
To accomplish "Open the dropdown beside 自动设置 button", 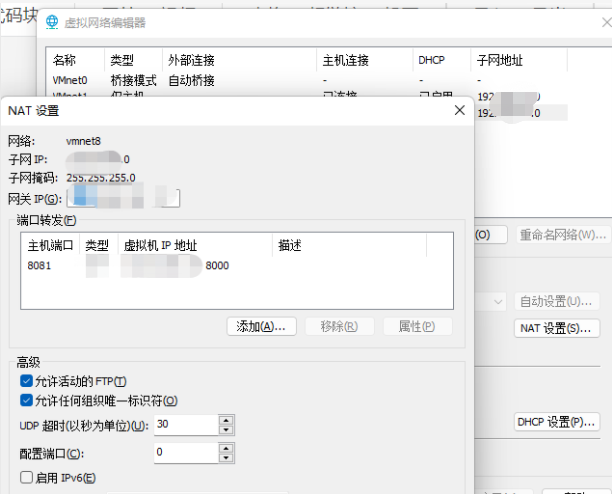I will click(498, 301).
